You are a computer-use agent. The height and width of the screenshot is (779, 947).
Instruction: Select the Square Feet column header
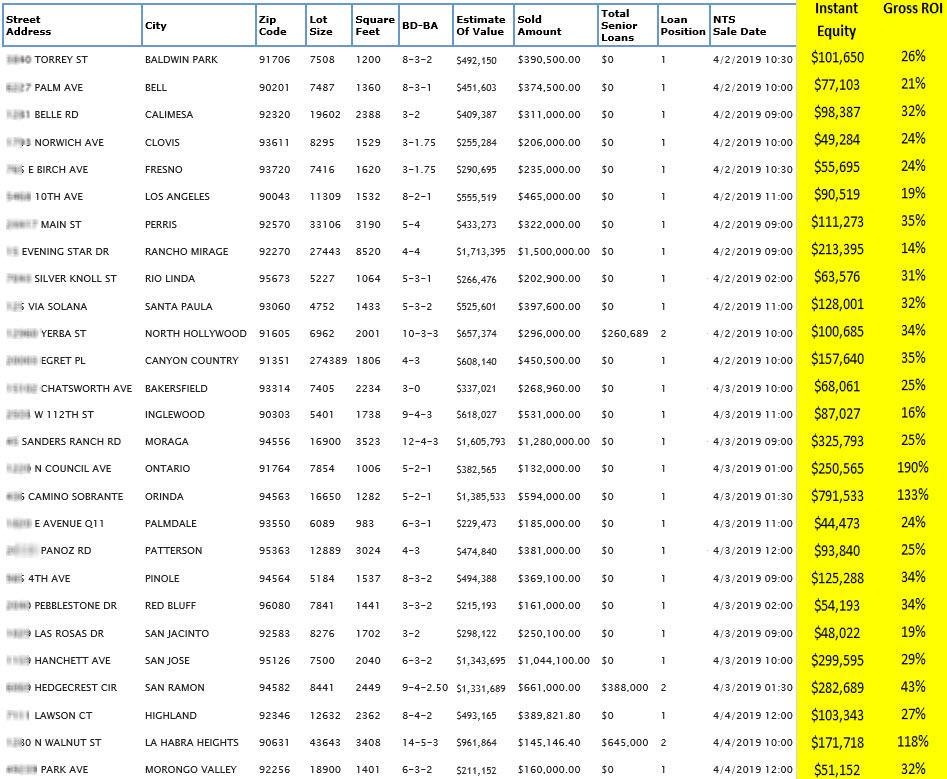pyautogui.click(x=375, y=25)
